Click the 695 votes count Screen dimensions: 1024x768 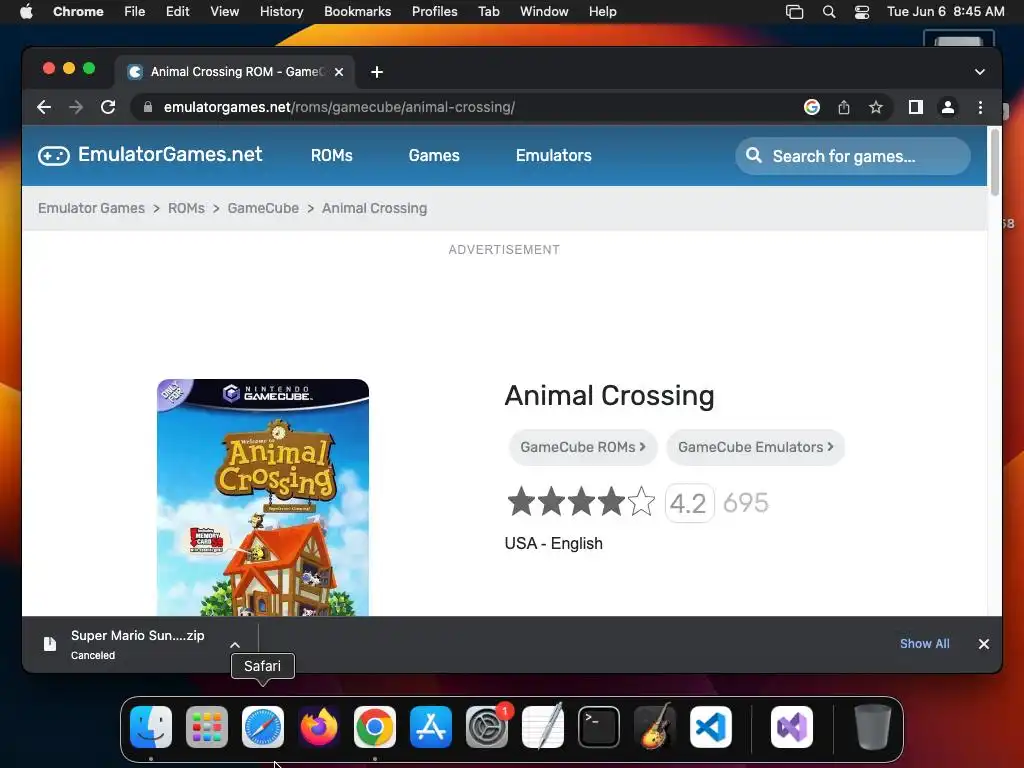(746, 503)
